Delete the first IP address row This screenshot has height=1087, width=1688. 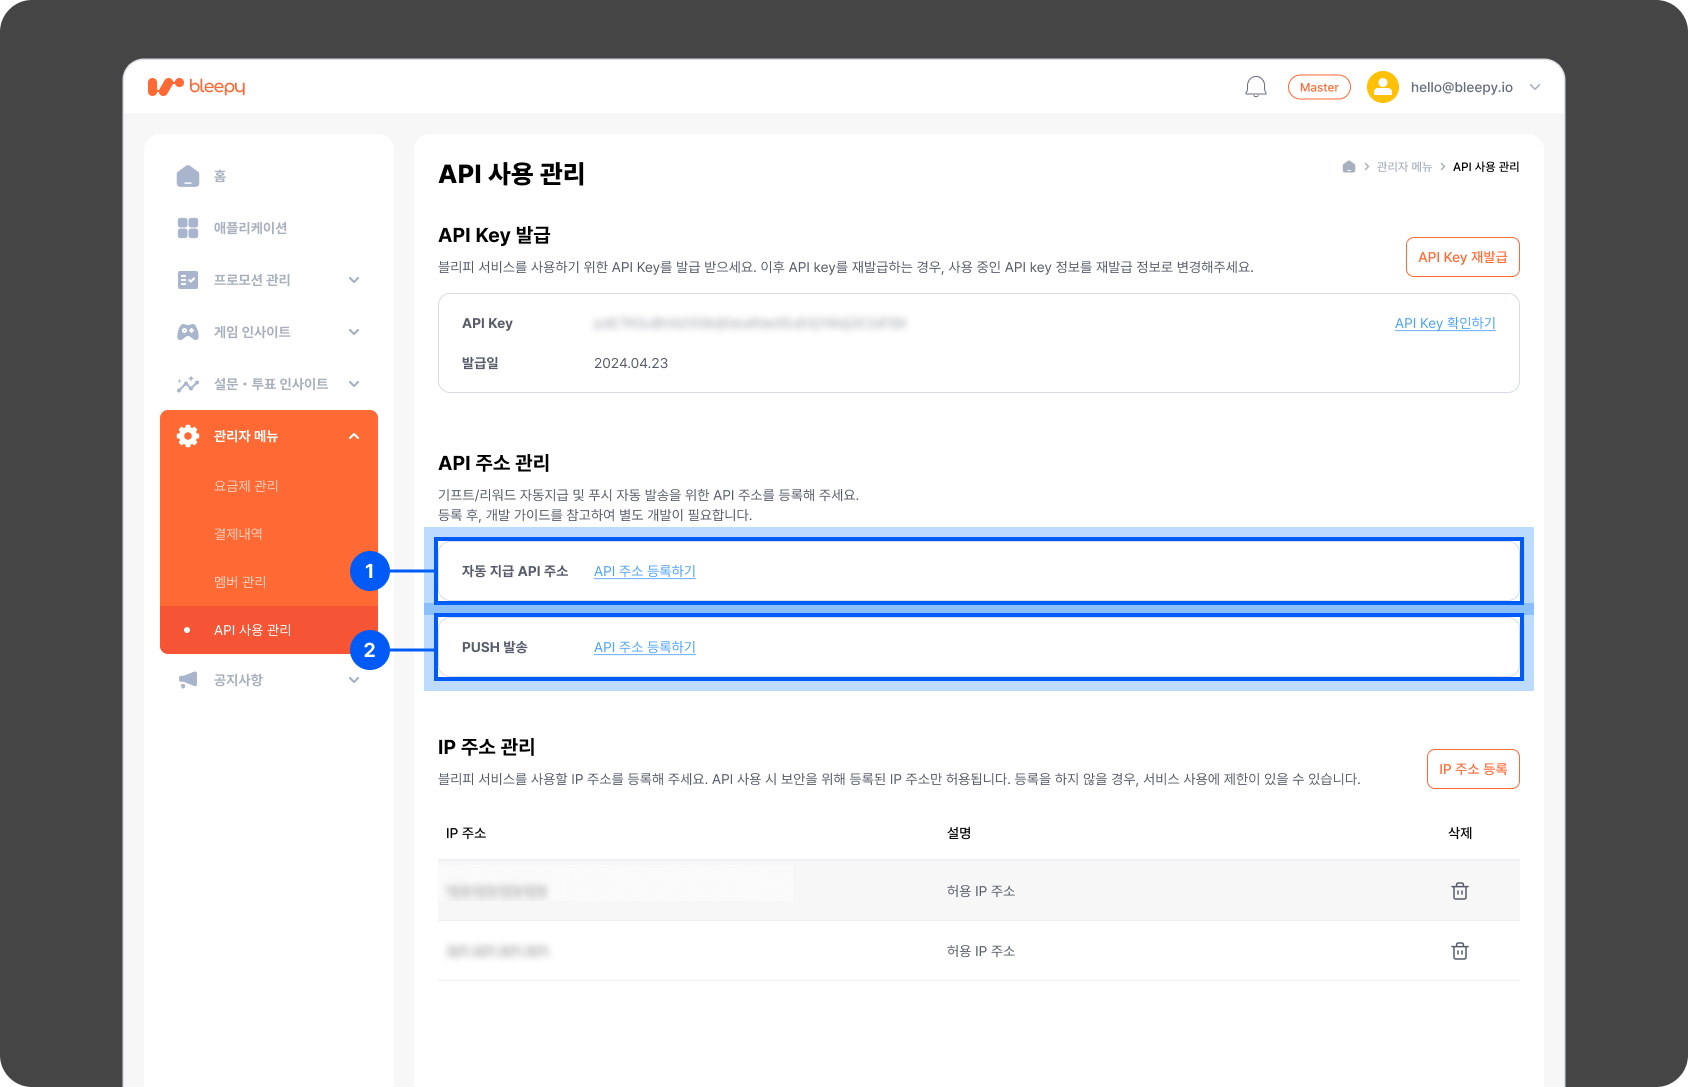click(x=1459, y=891)
